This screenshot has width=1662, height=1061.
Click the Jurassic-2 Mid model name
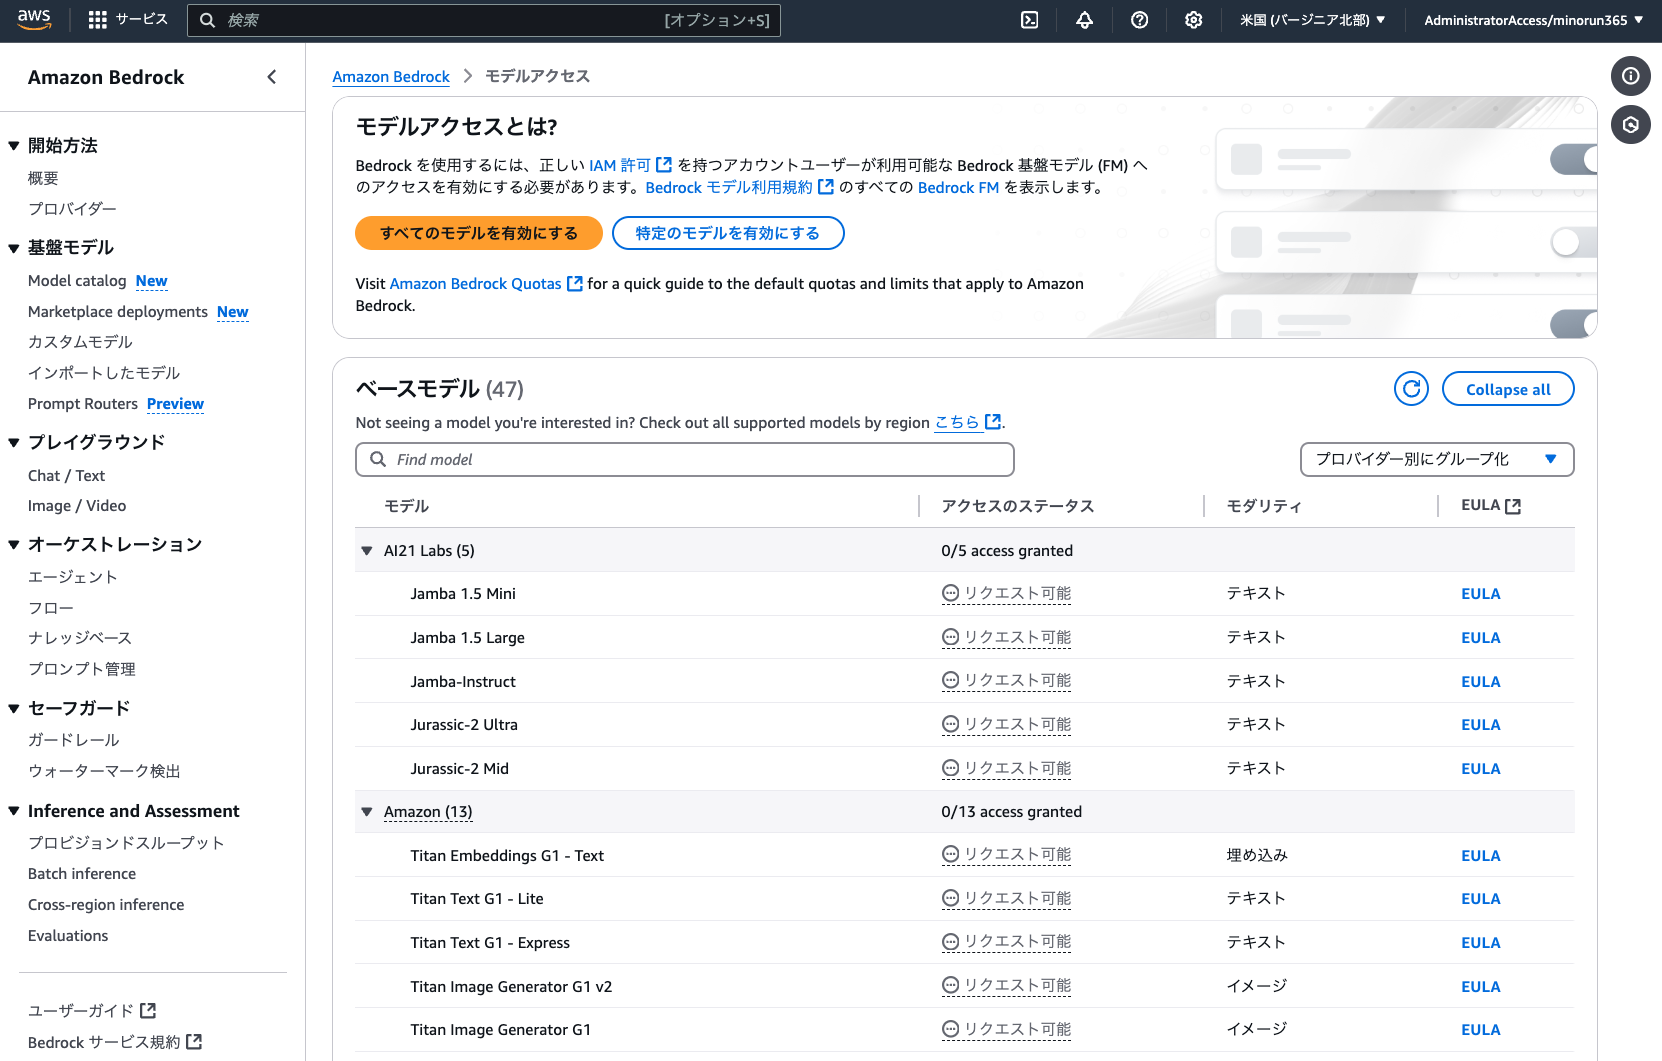459,769
